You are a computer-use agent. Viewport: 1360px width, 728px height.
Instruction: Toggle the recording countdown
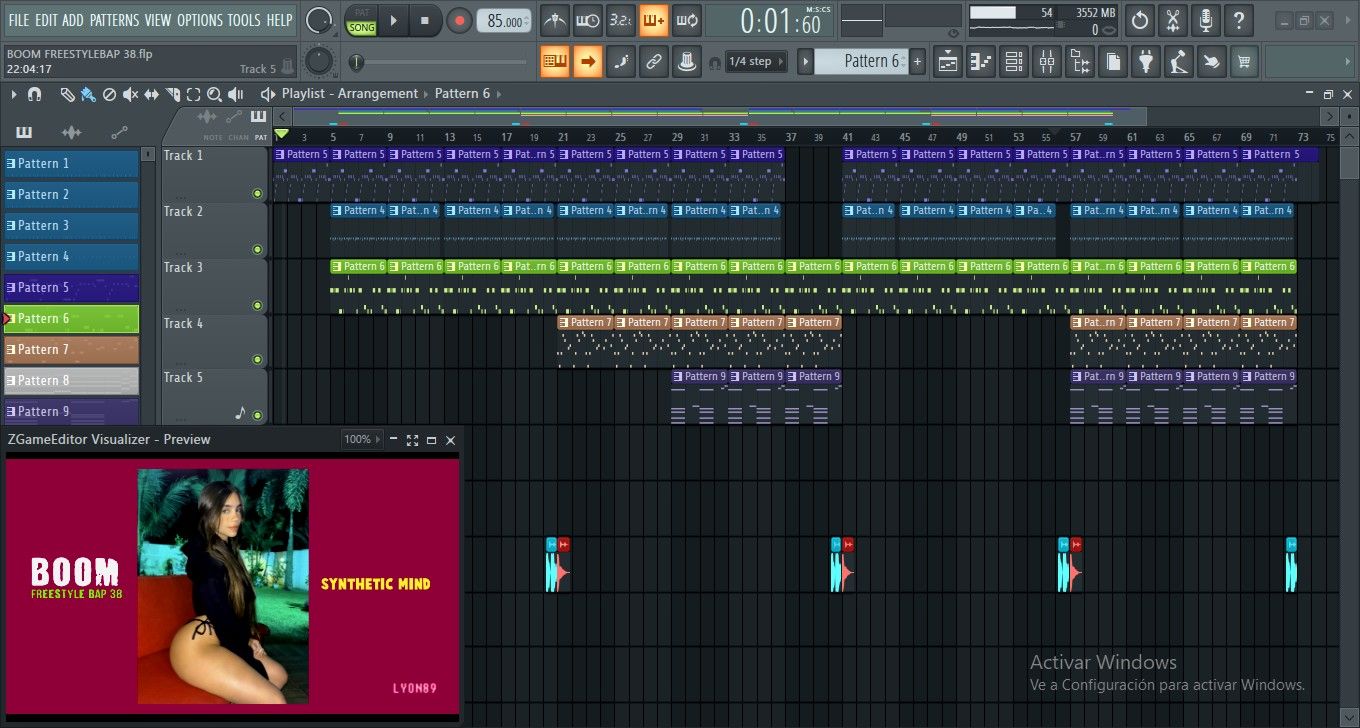(x=620, y=20)
